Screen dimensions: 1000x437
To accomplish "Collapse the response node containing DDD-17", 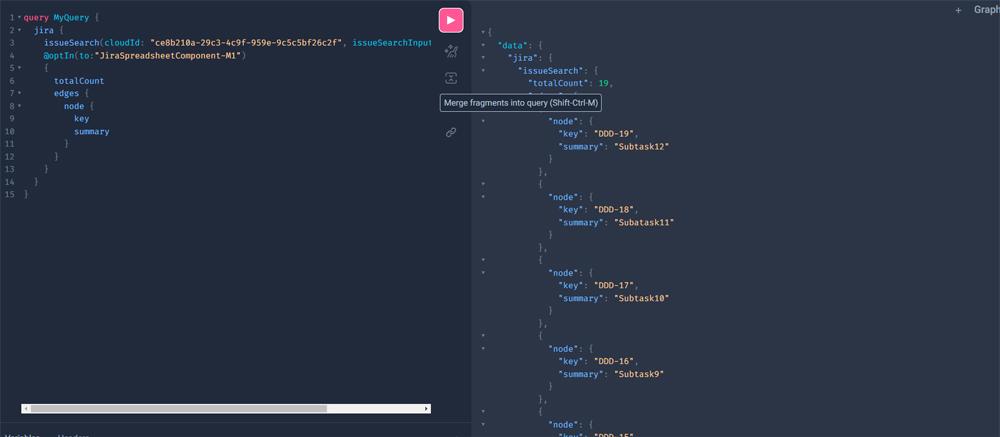I will coord(483,272).
